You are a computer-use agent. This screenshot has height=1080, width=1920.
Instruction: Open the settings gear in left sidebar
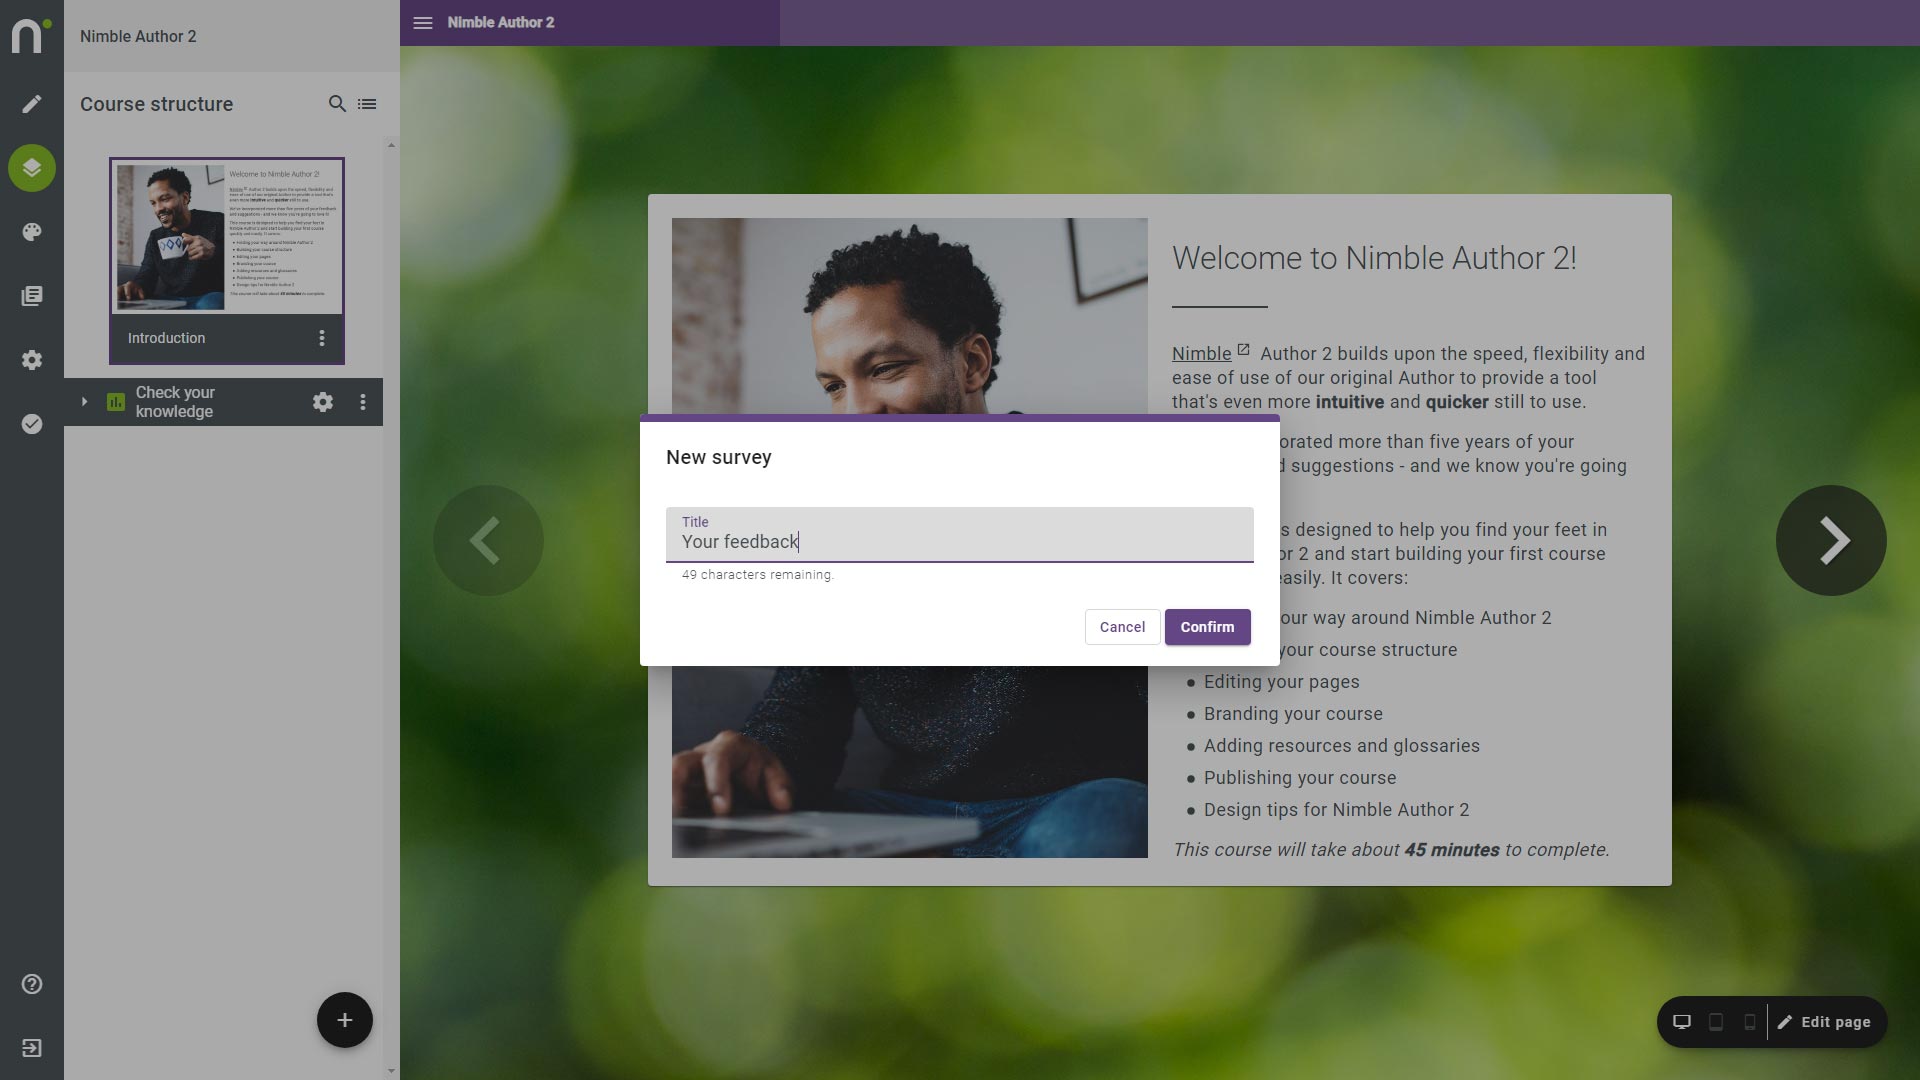point(32,360)
